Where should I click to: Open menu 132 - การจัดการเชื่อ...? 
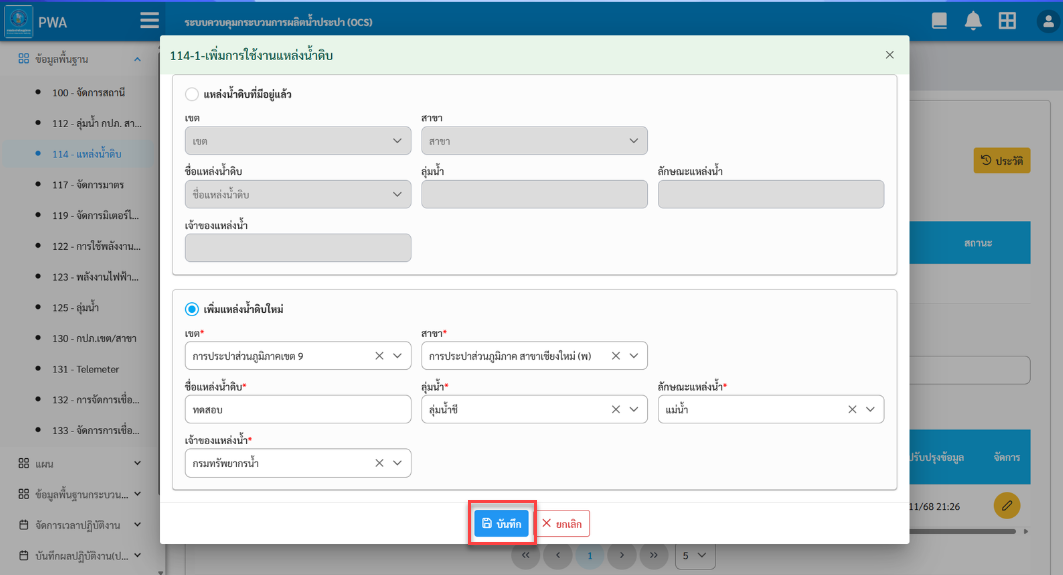tap(96, 399)
